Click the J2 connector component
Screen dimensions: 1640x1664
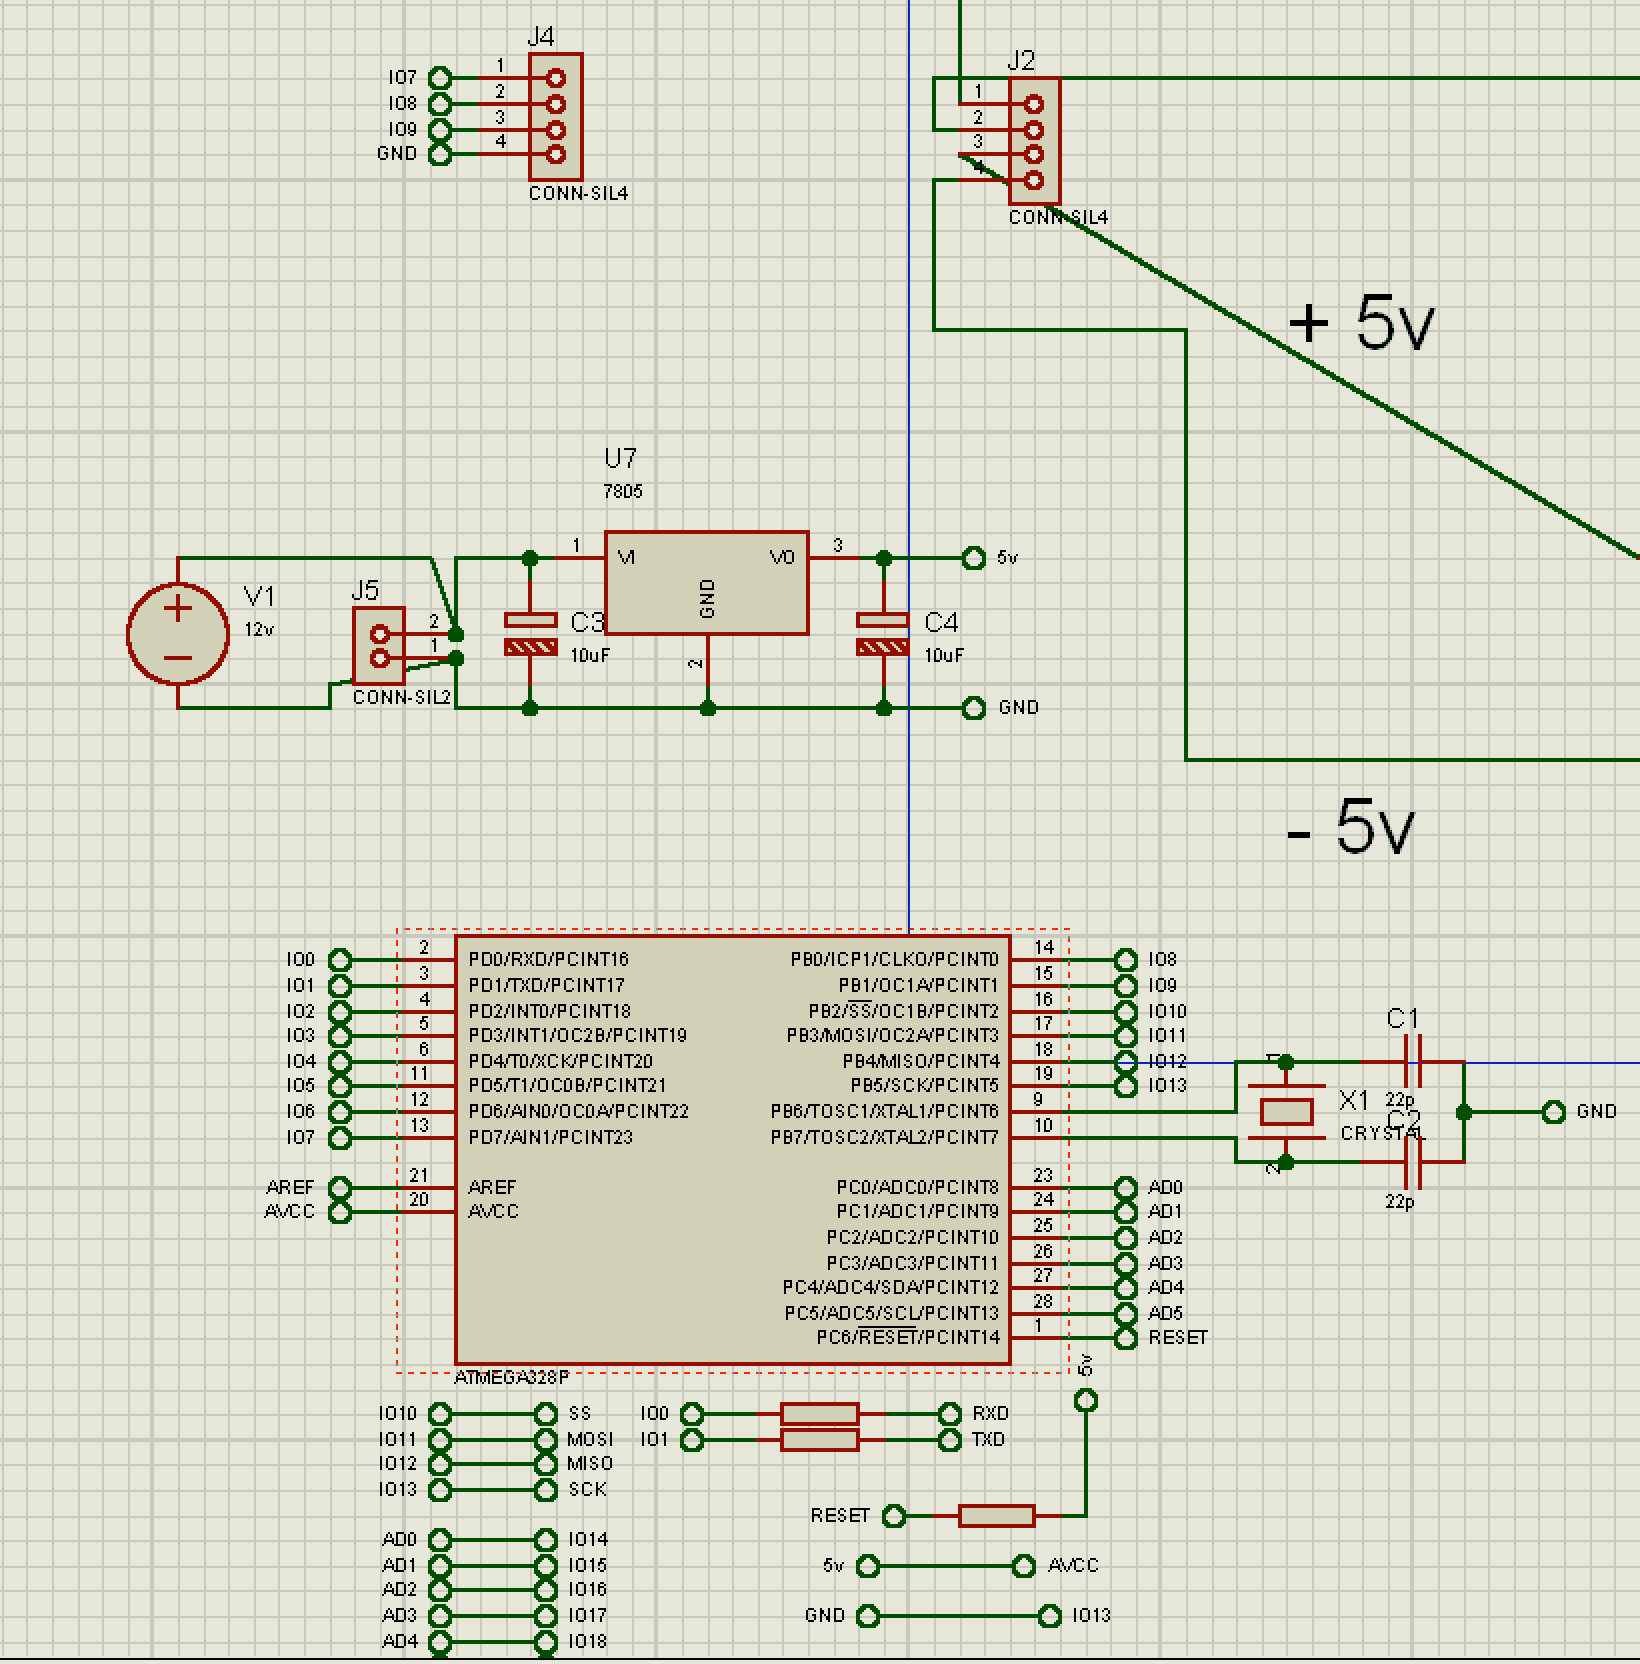point(1034,142)
